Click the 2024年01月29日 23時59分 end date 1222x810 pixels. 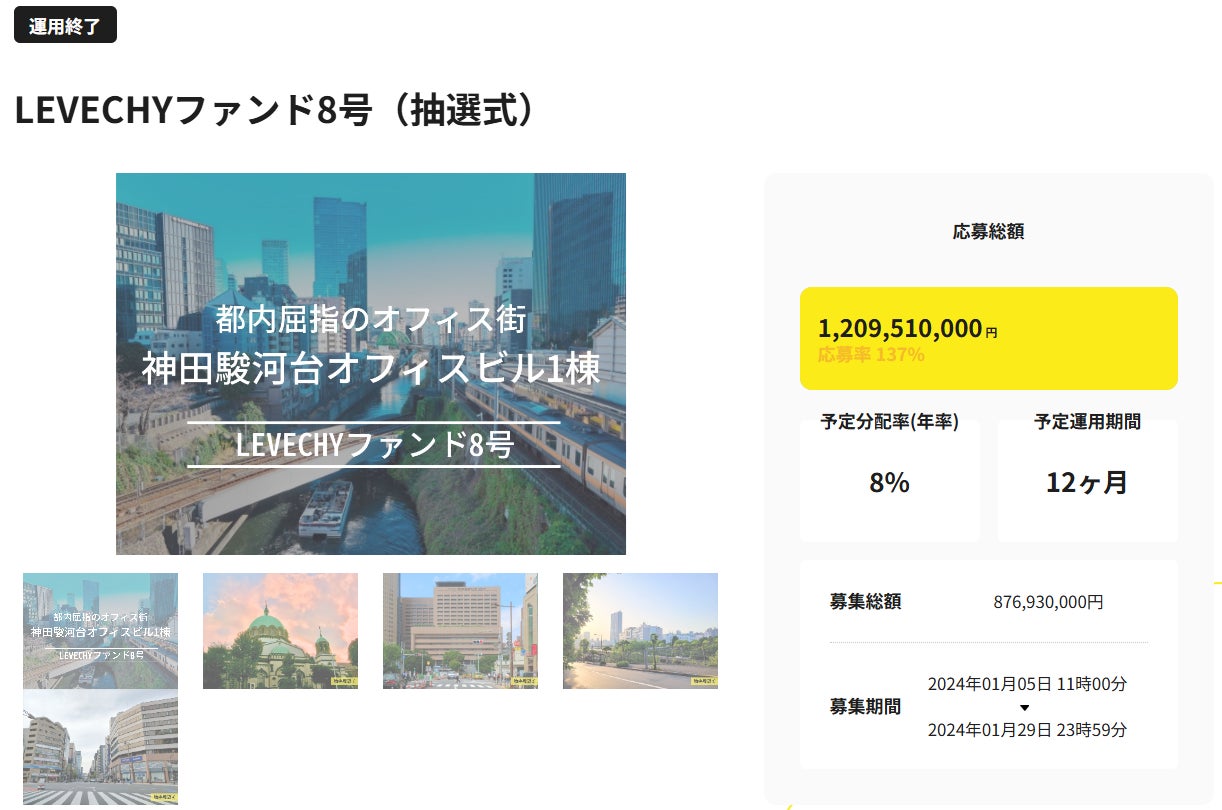(1027, 730)
